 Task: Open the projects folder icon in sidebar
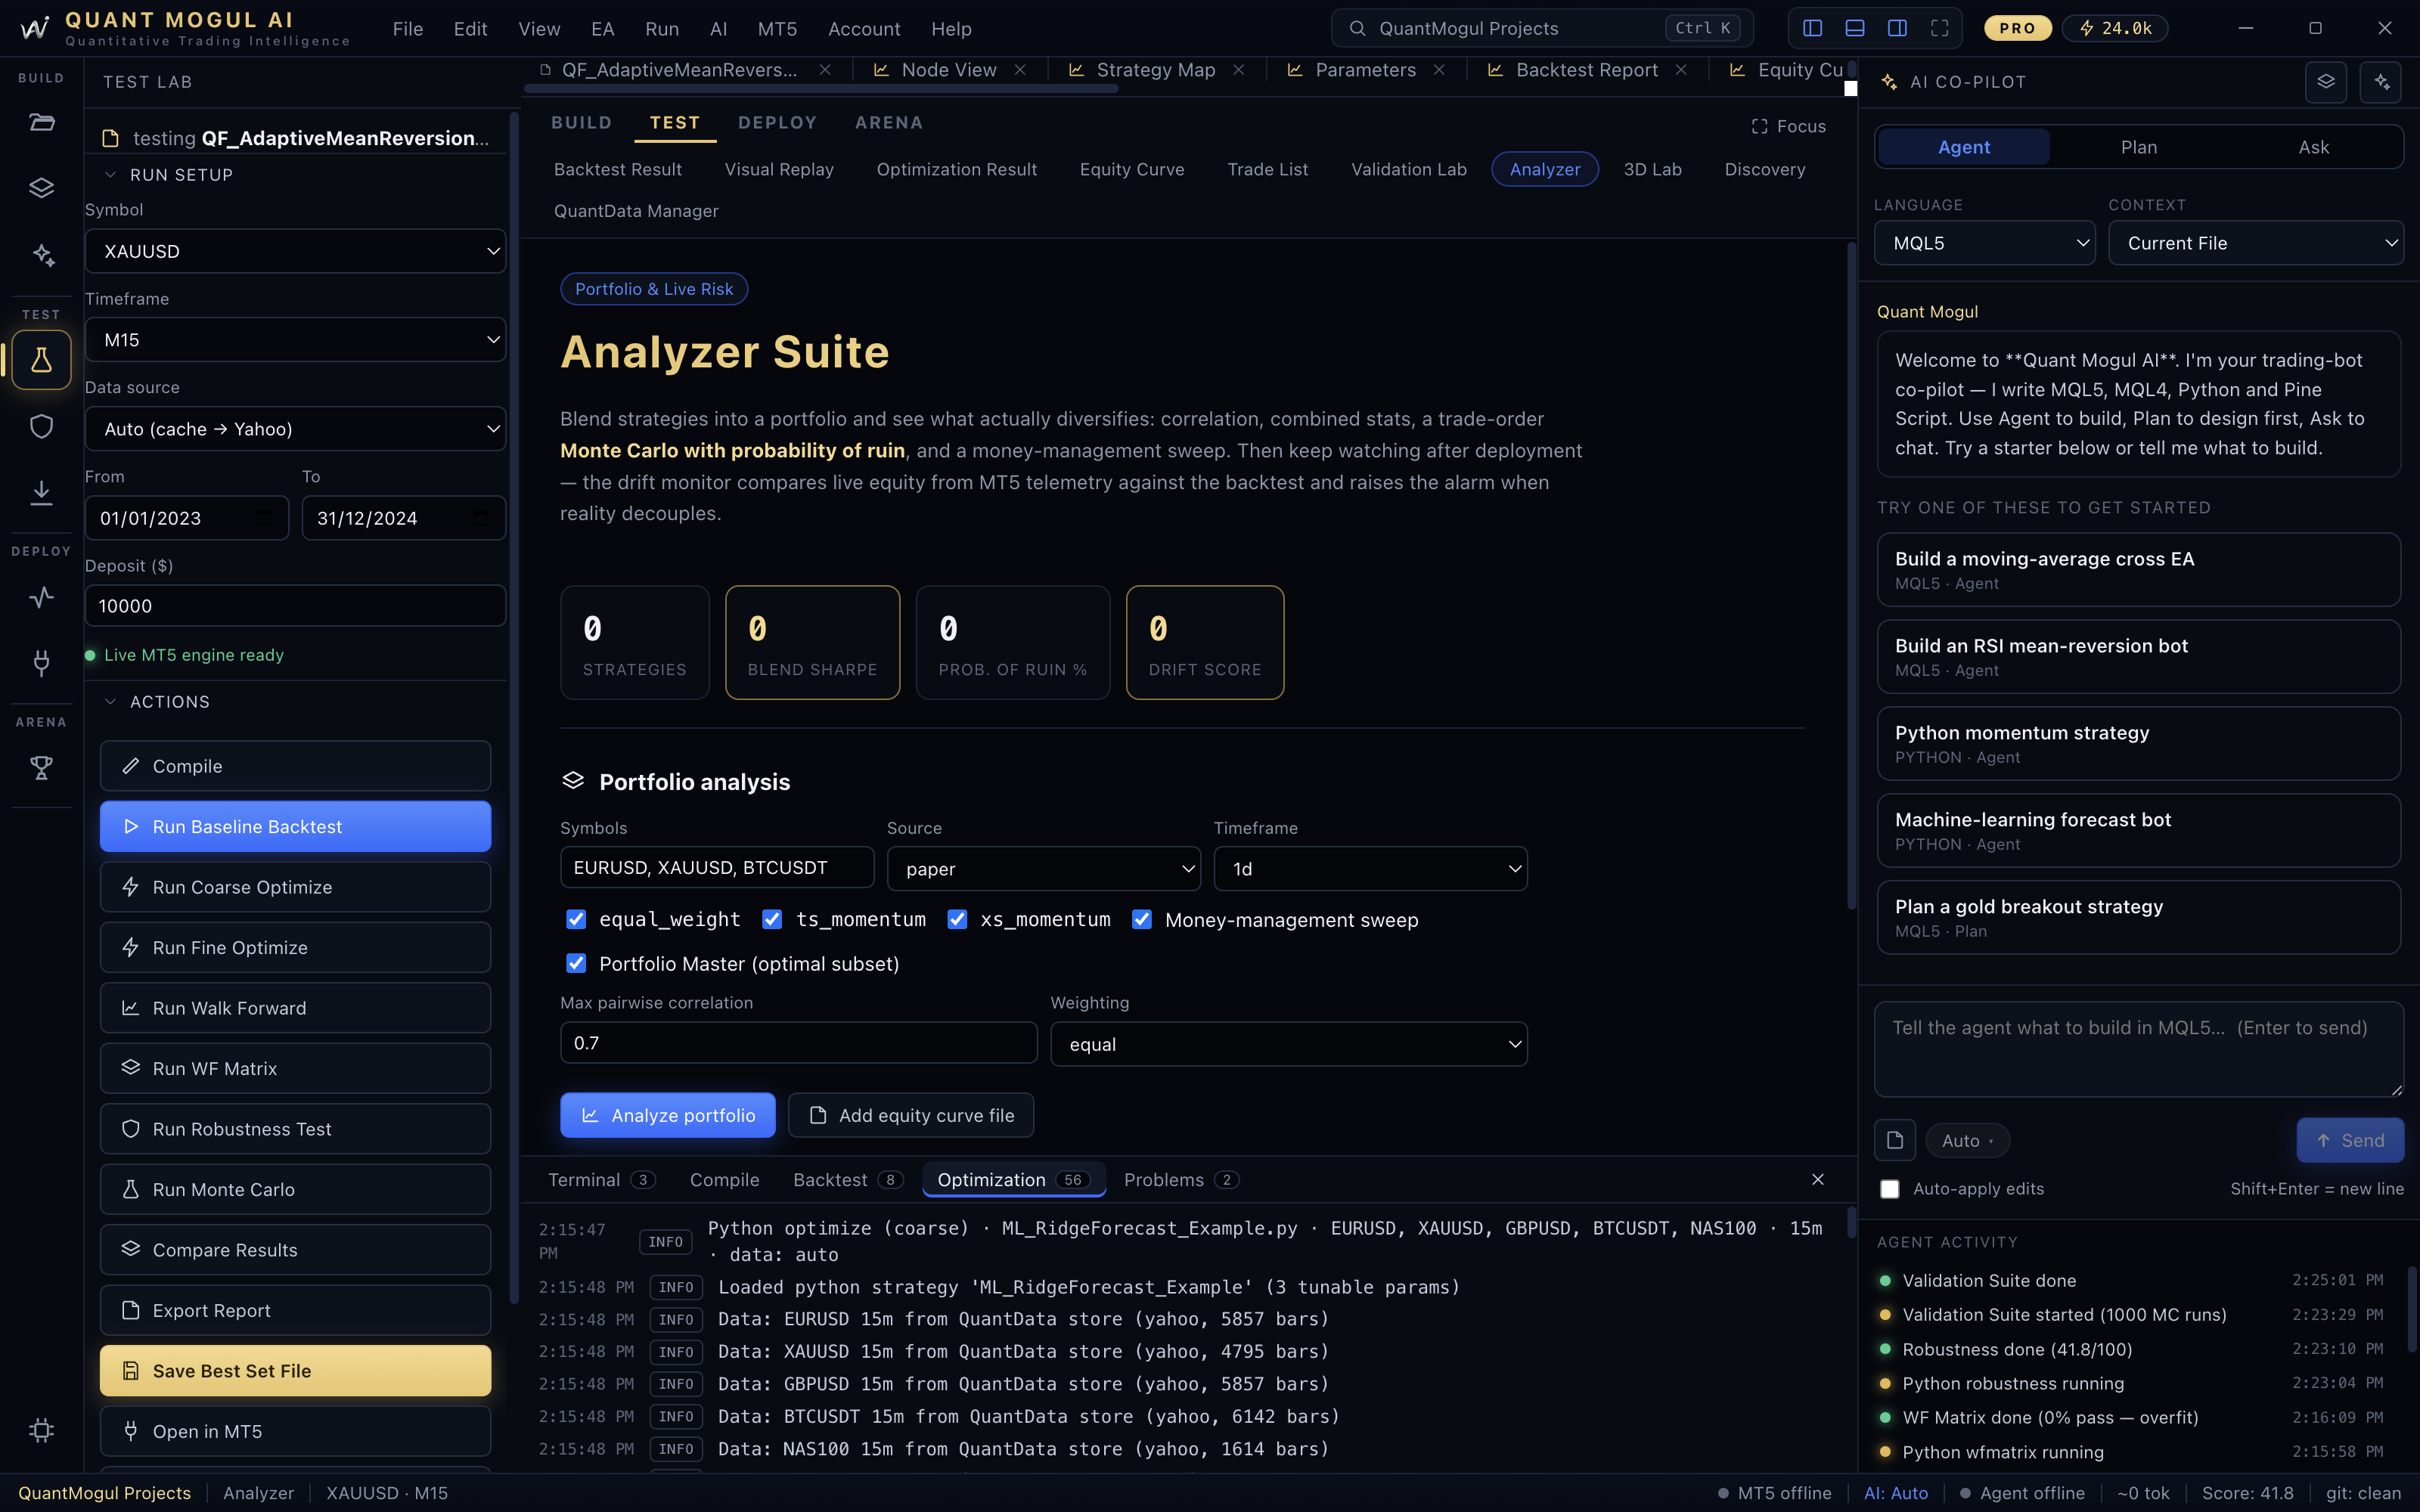pos(41,123)
